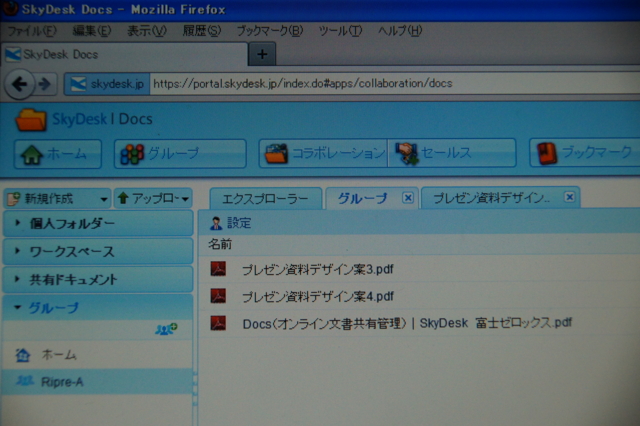Open the ブックマーク(B) menu

[270, 31]
